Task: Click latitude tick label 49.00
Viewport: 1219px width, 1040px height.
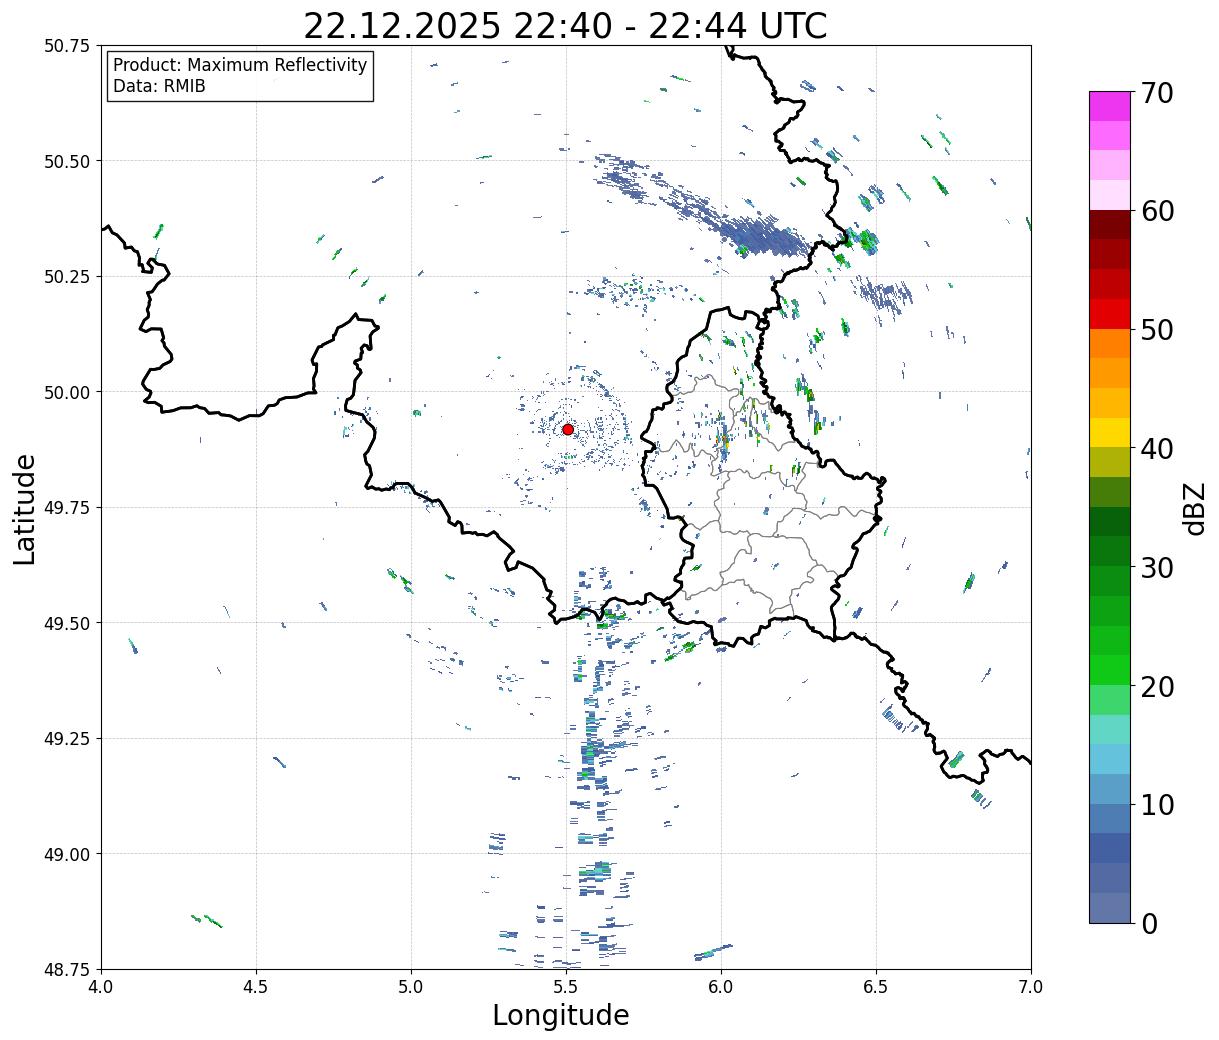Action: pos(67,854)
